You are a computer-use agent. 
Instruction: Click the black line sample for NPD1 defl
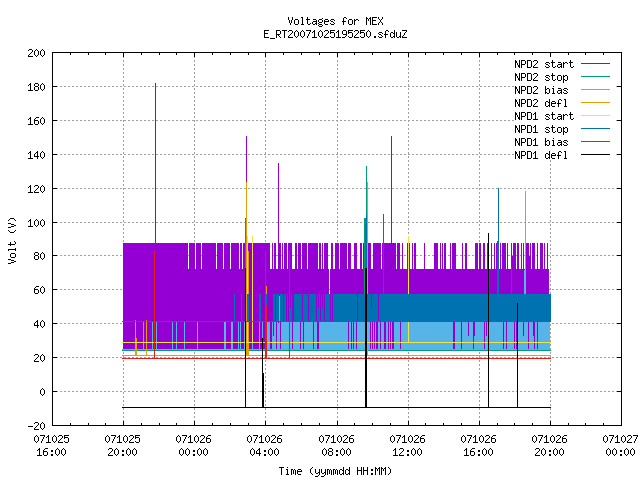point(595,155)
